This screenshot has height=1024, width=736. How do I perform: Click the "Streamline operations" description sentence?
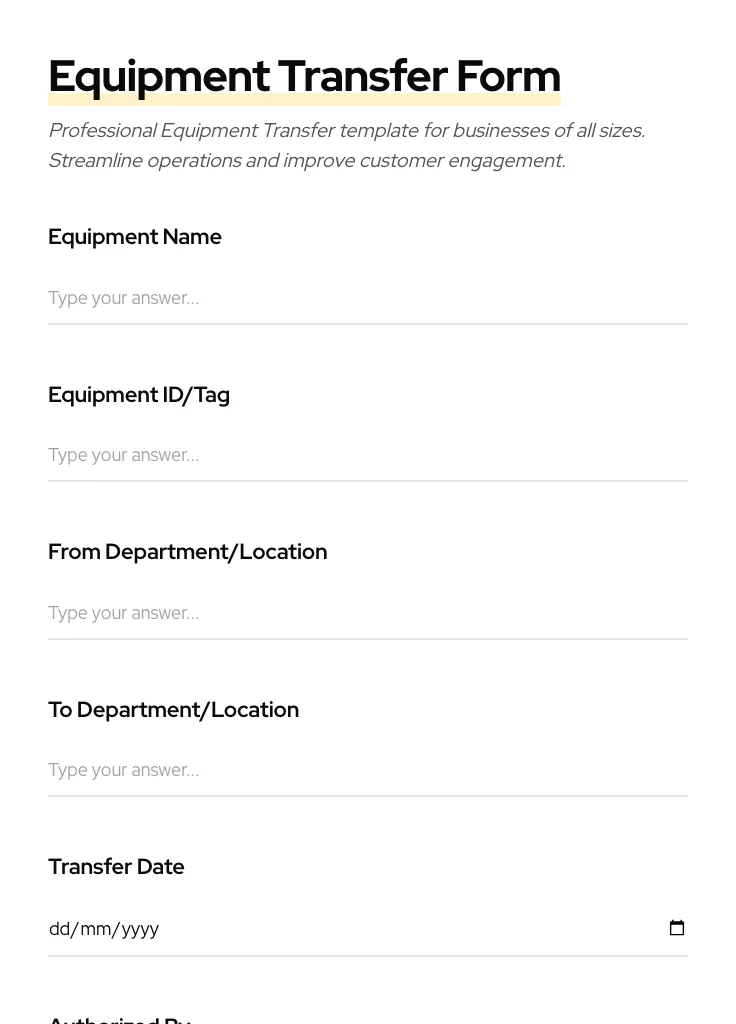[x=306, y=161]
